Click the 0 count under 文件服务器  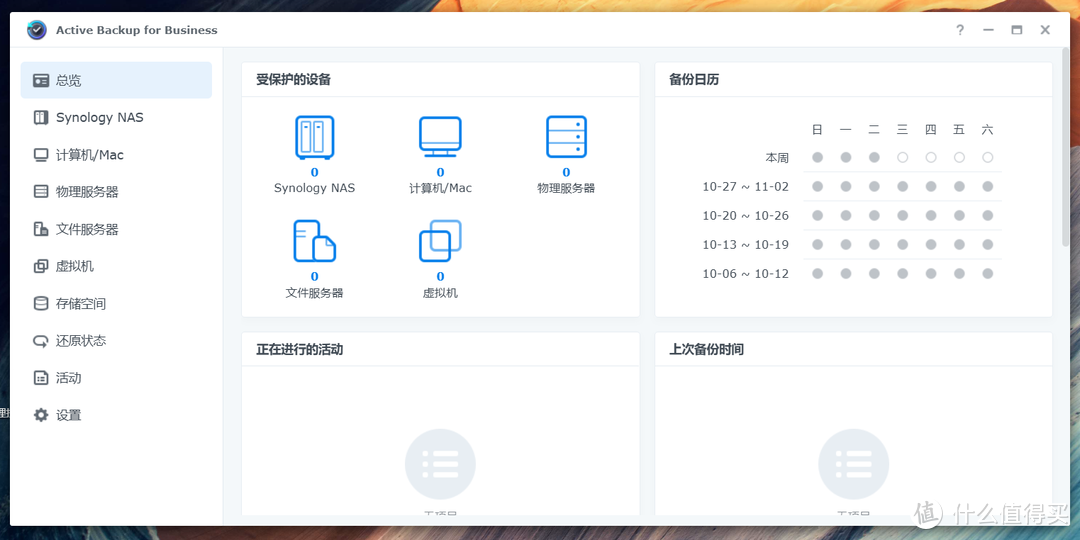(x=315, y=277)
